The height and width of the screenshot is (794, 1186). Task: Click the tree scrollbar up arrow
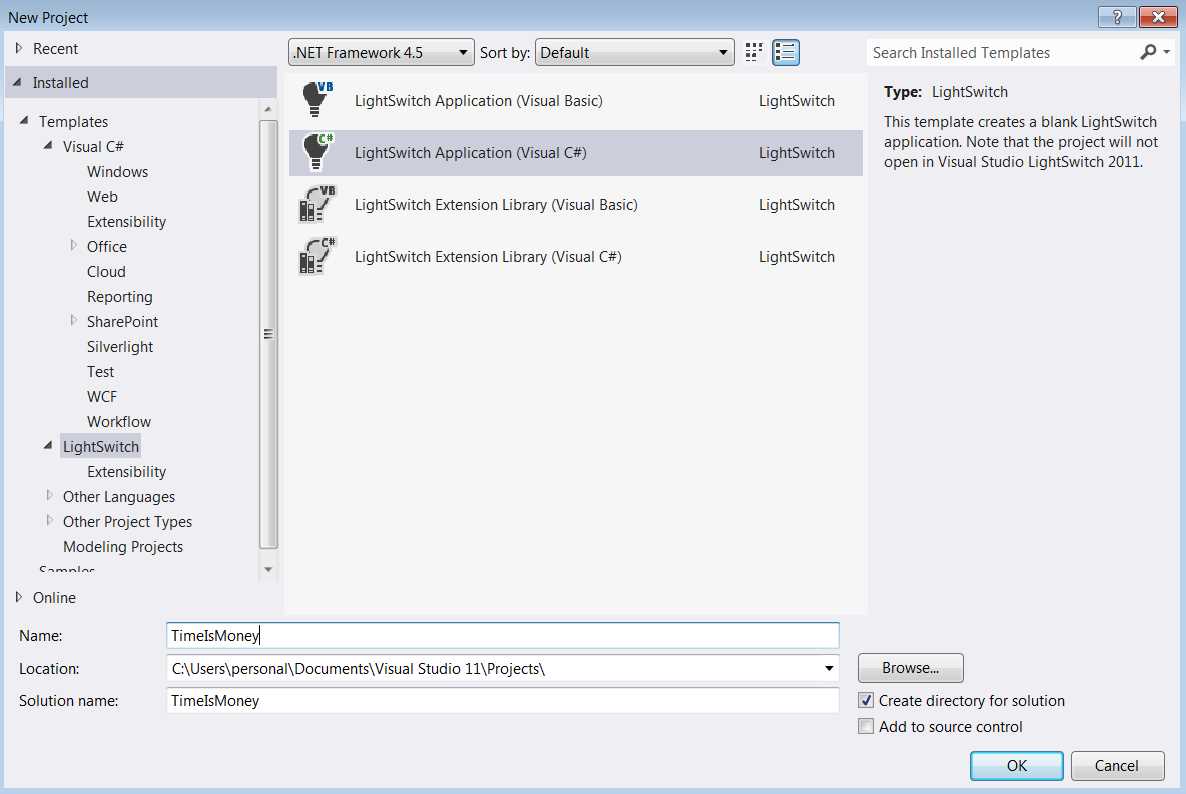[268, 110]
